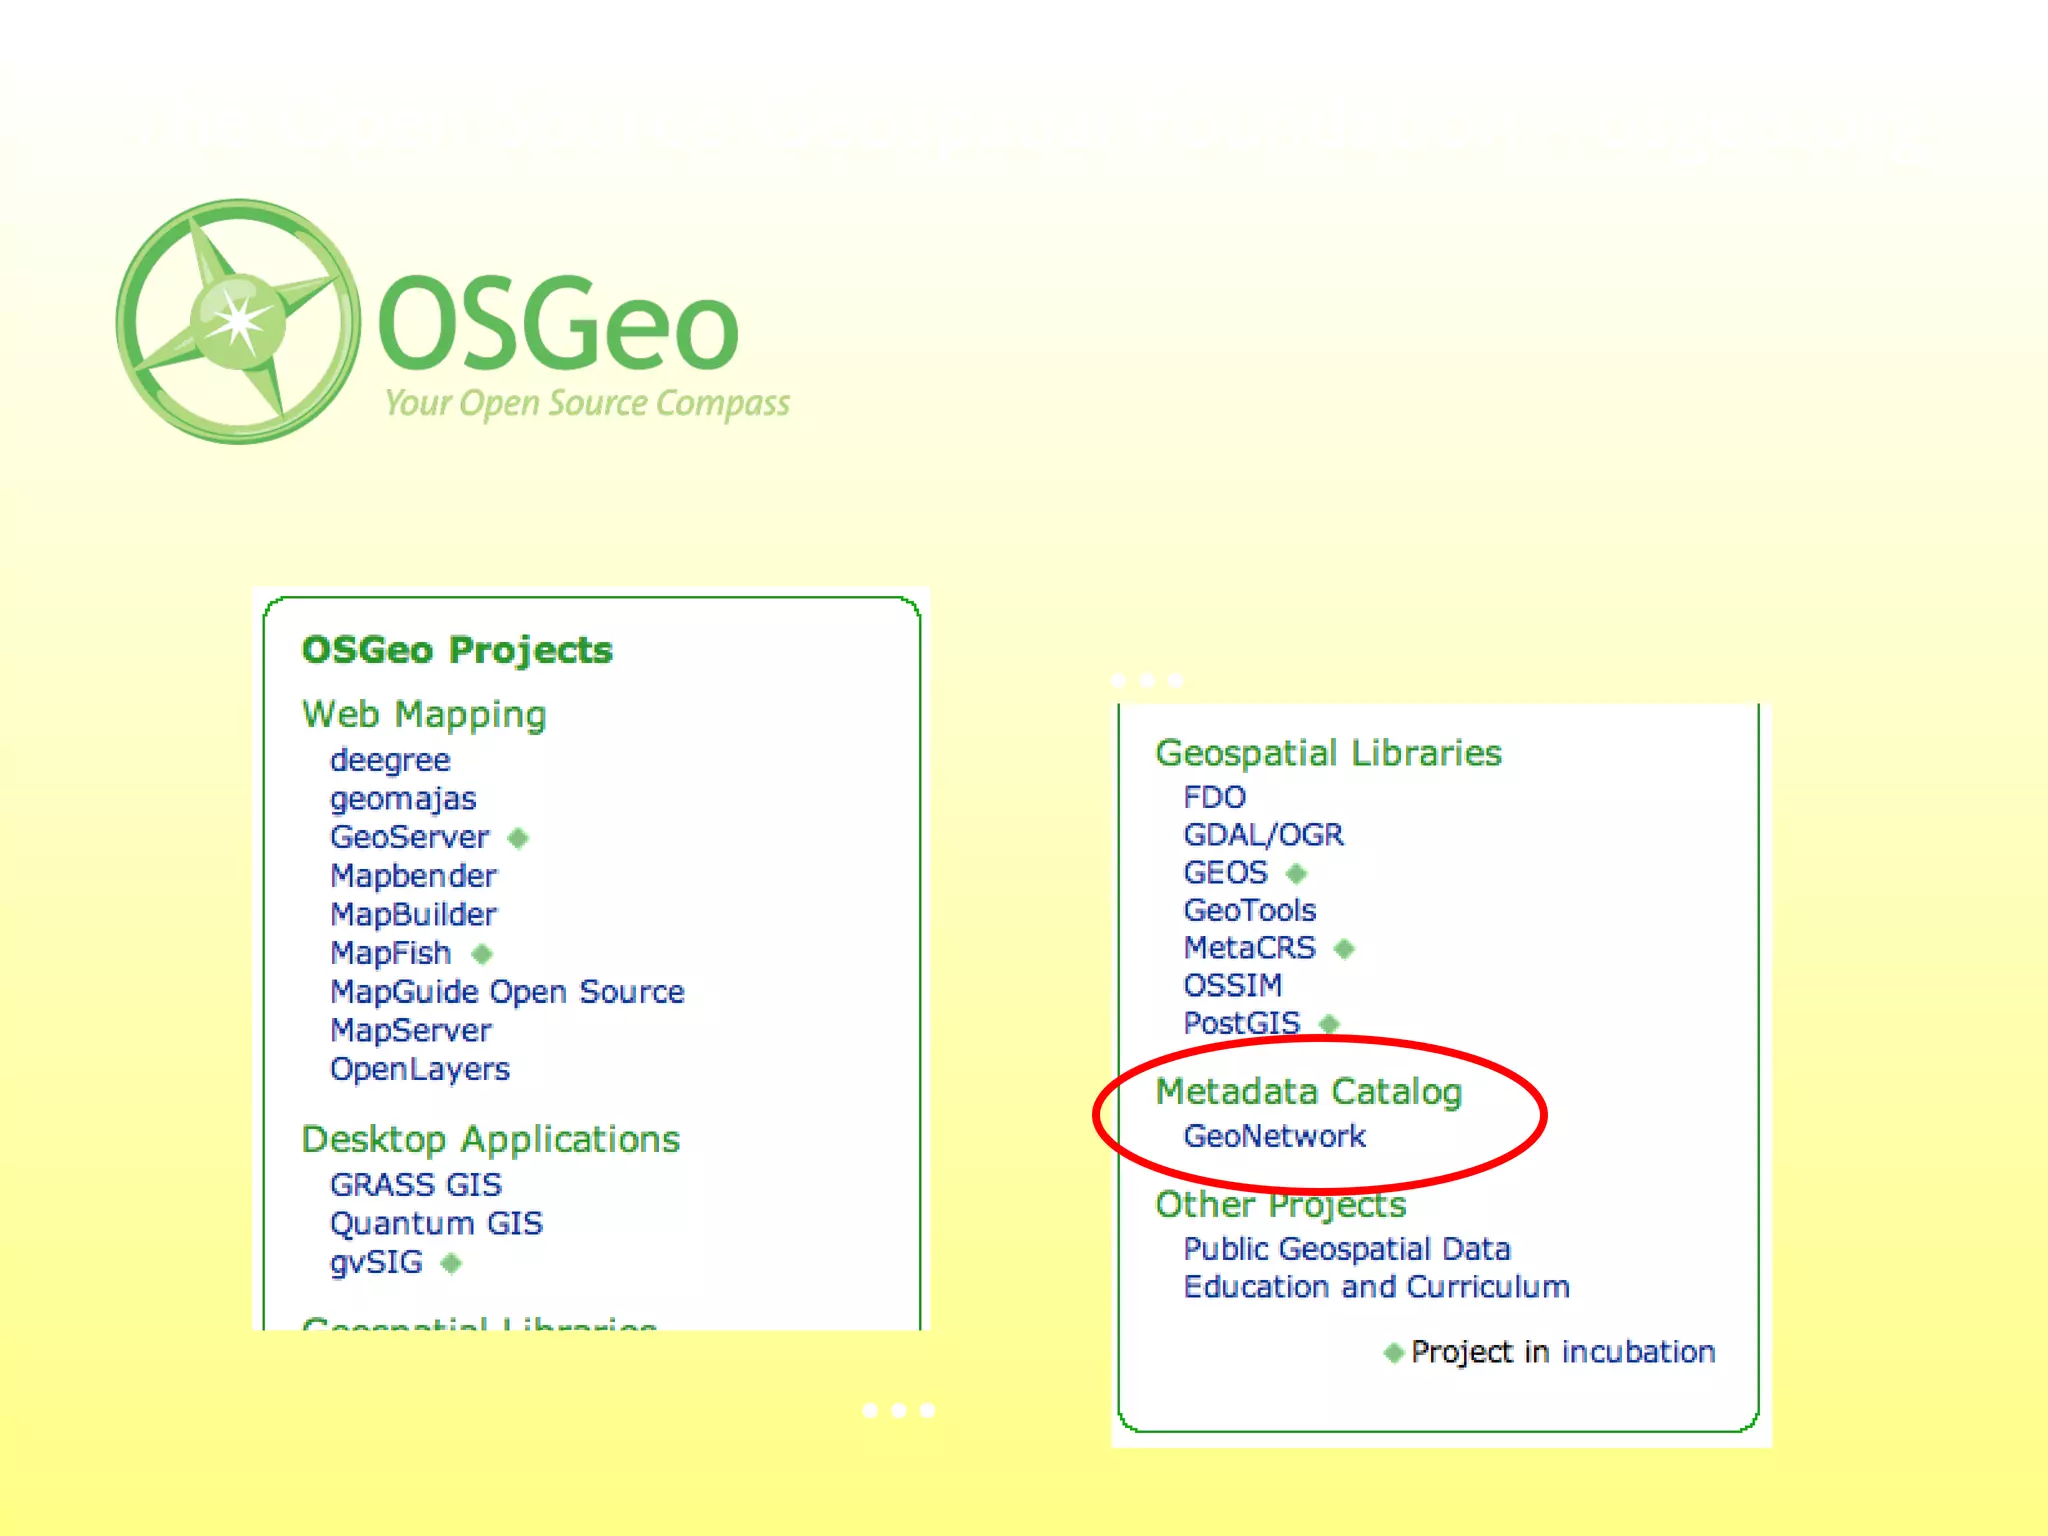Click incubation diamond next to gvSIG
This screenshot has height=1536, width=2048.
(451, 1263)
